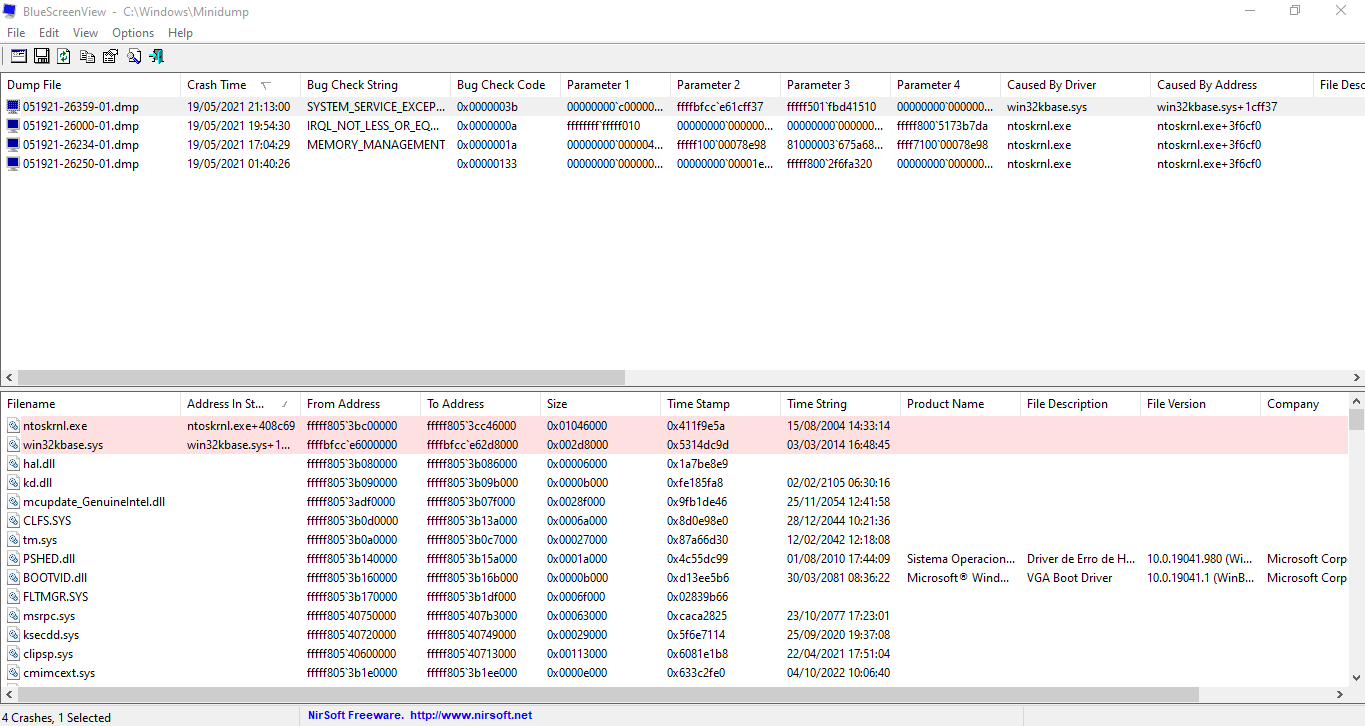Select the MEMORY_MANAGEMENT bug check cell
Image resolution: width=1365 pixels, height=726 pixels.
pyautogui.click(x=375, y=144)
